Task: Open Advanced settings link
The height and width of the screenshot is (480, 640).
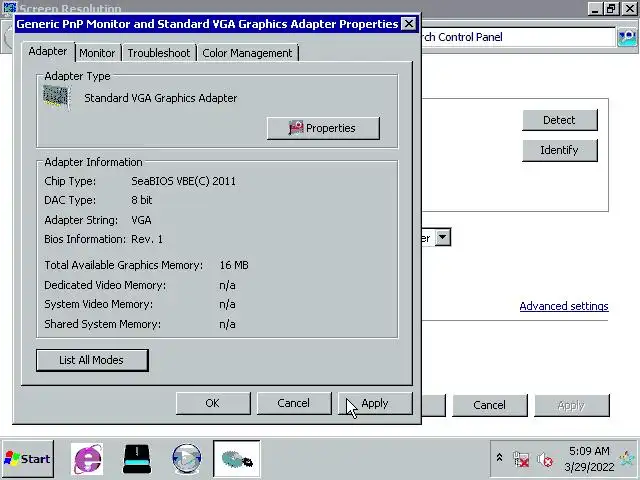Action: pos(564,306)
